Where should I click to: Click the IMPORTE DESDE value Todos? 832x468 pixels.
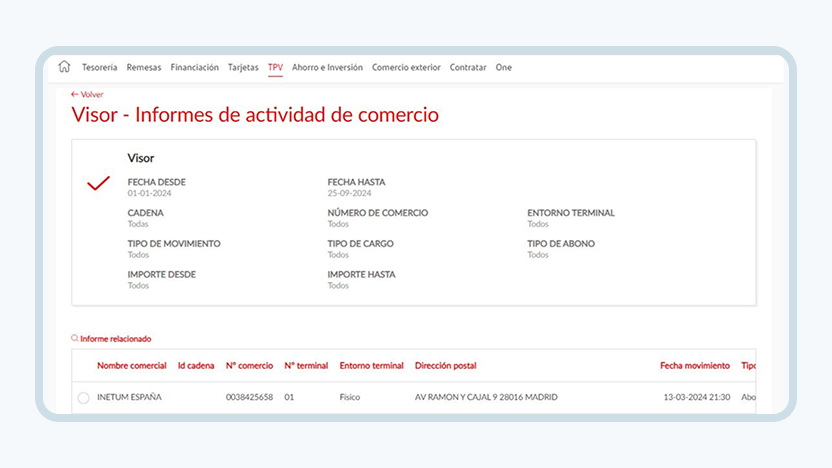click(138, 285)
